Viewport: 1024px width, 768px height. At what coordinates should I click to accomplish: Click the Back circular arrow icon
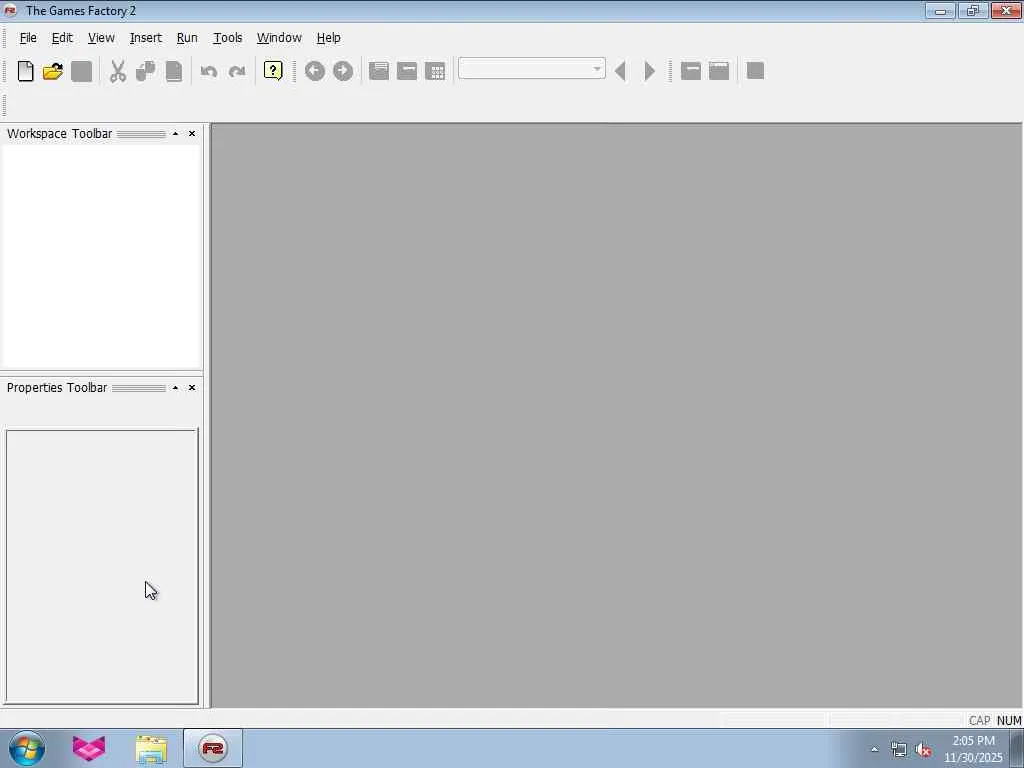(315, 71)
